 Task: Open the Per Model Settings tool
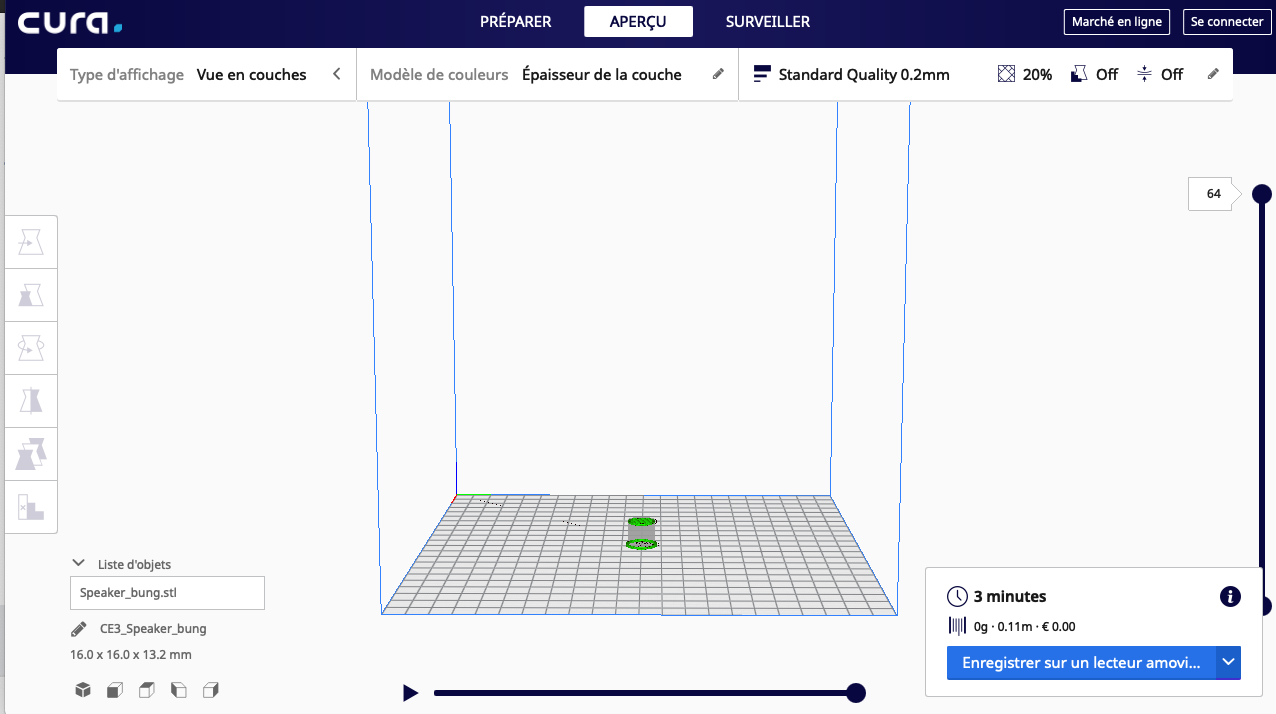click(x=31, y=454)
